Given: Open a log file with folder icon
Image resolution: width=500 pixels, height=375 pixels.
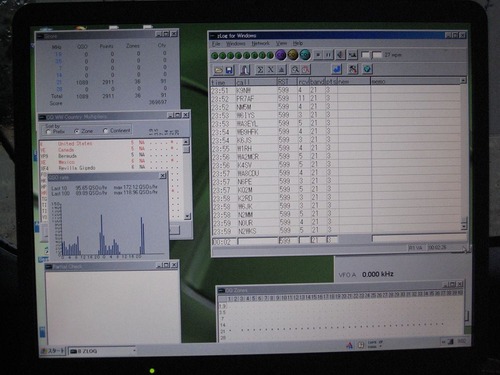Looking at the screenshot, I should click(x=219, y=70).
